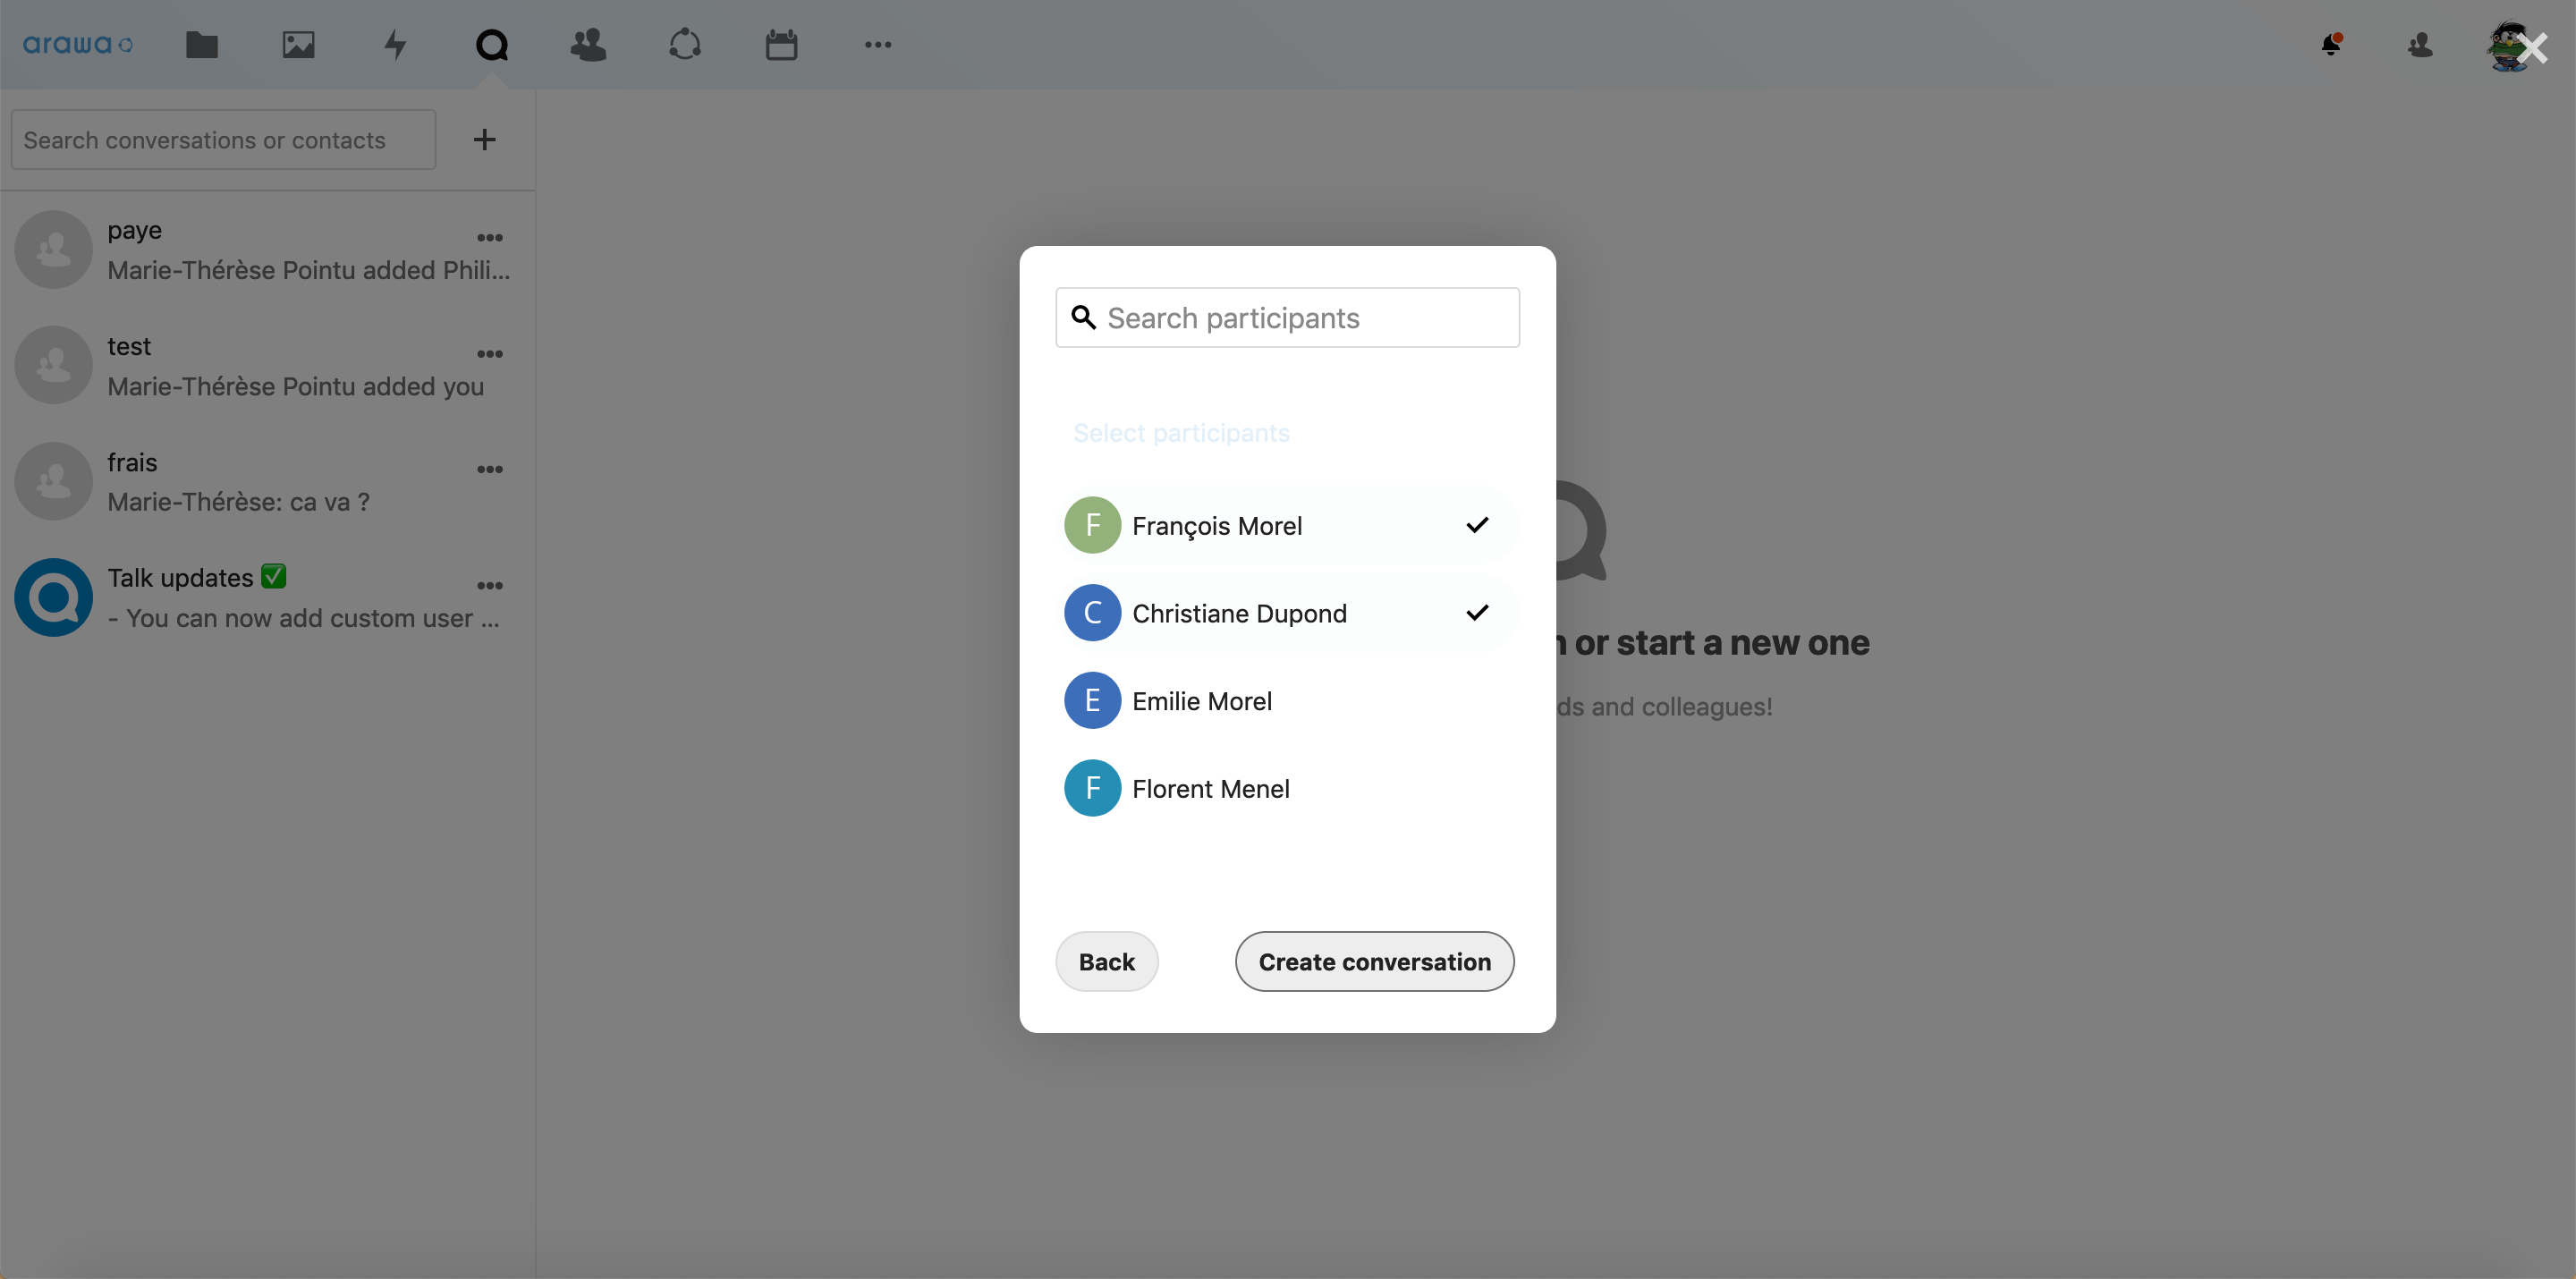Open the Photos app icon
The image size is (2576, 1279).
[298, 45]
